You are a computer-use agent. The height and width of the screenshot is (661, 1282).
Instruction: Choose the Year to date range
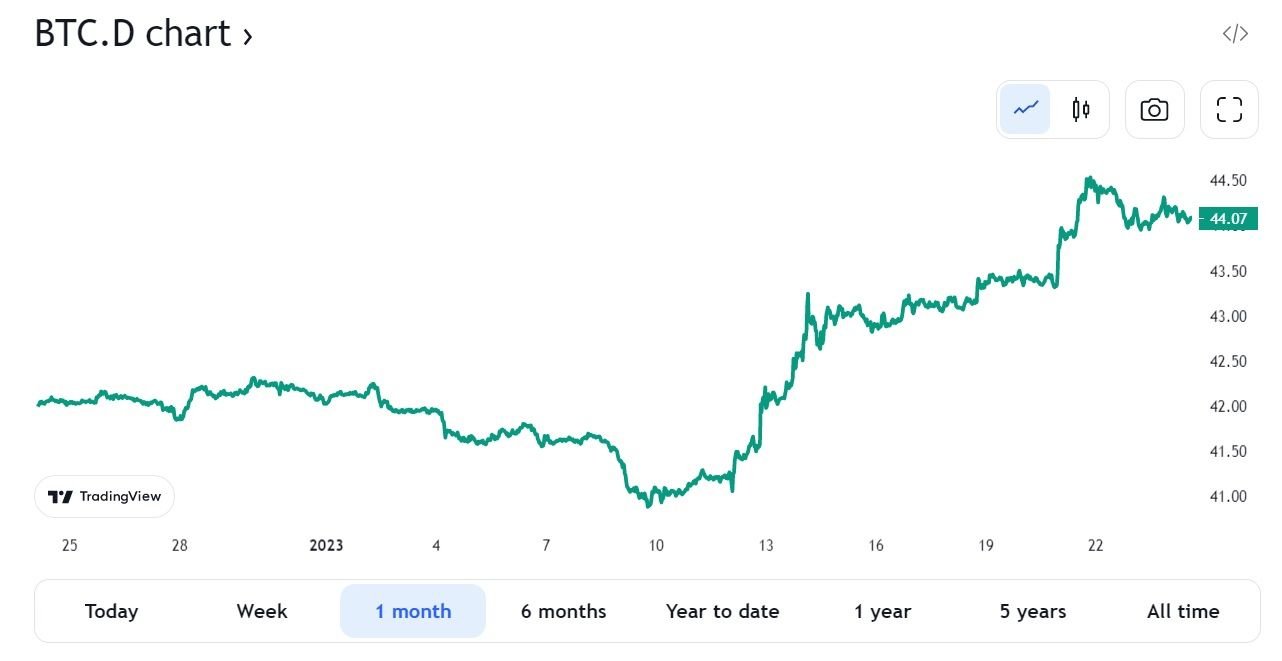pos(722,611)
